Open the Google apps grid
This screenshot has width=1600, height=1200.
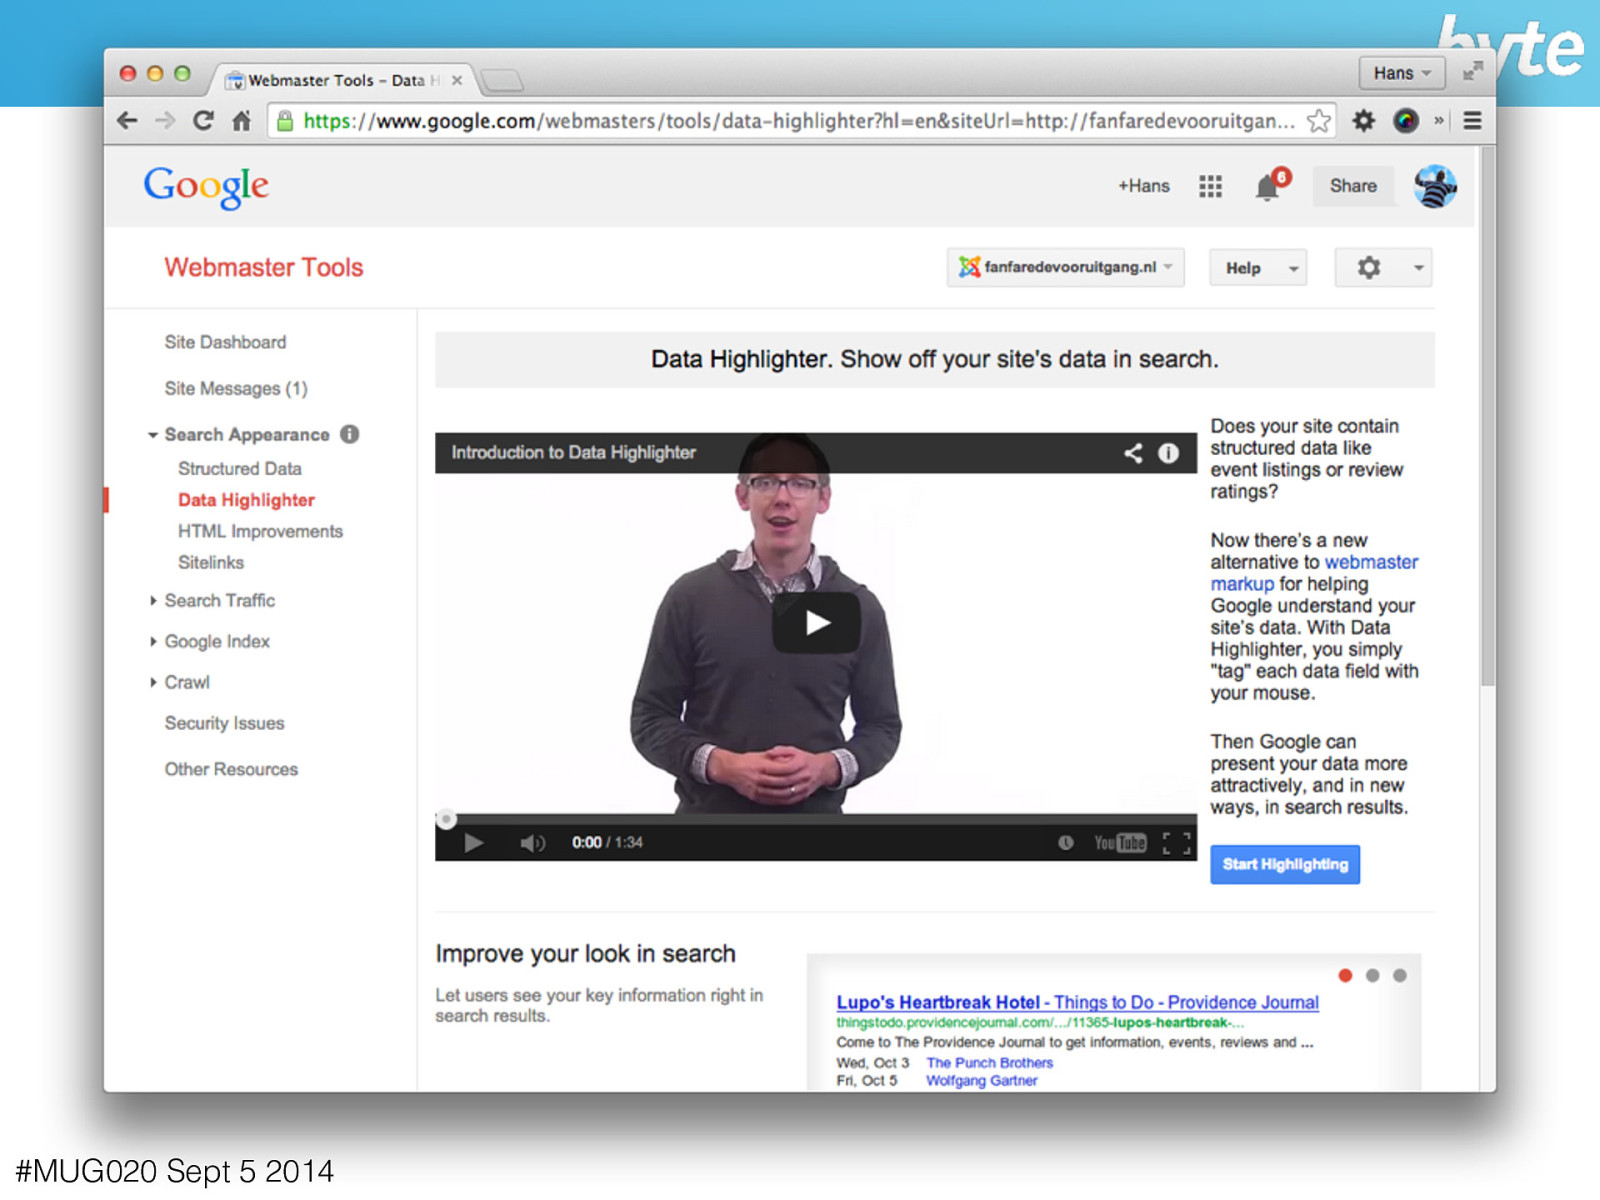click(1210, 186)
